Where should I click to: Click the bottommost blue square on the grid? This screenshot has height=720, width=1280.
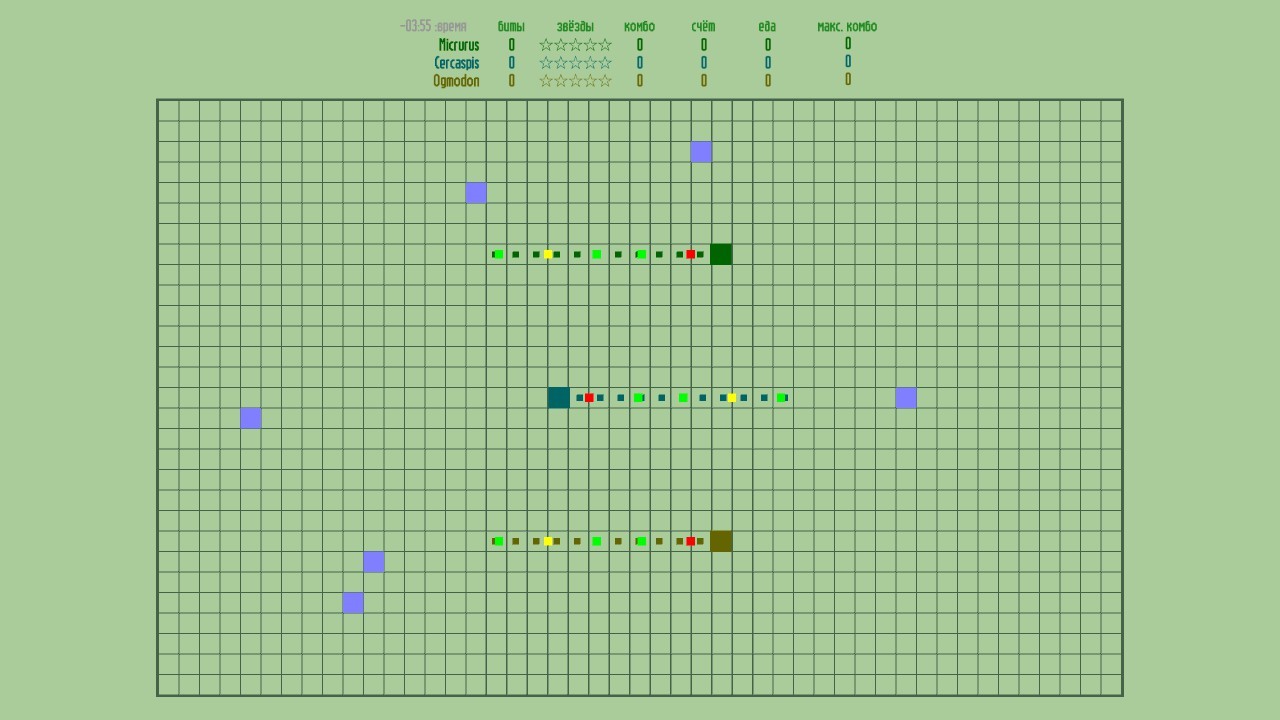[353, 602]
